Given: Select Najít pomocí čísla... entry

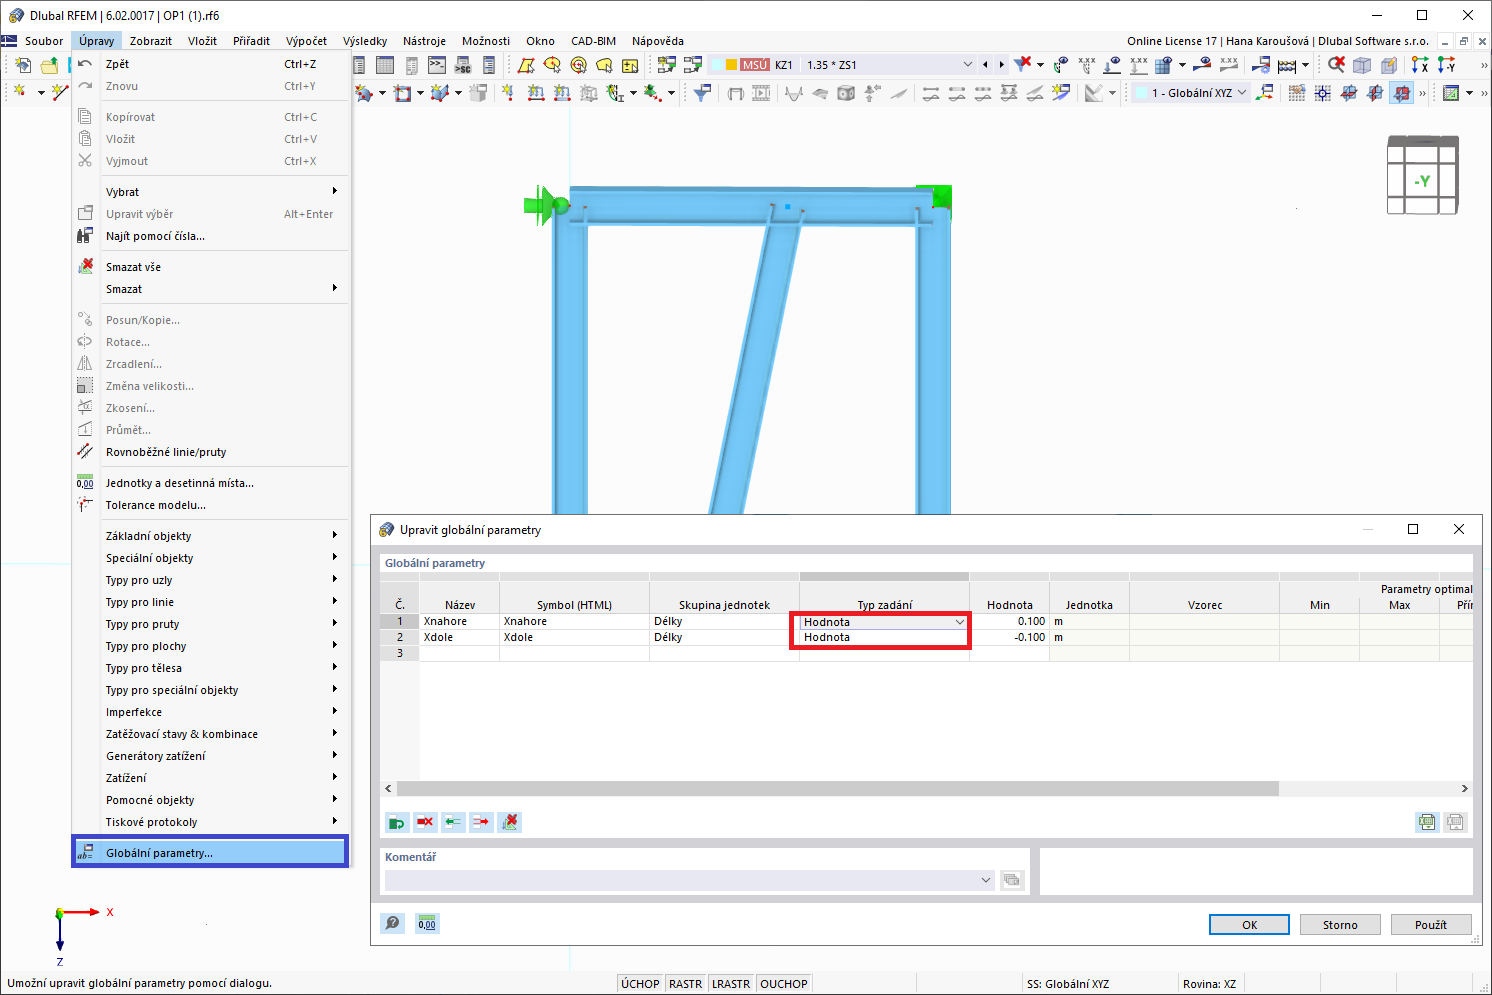Looking at the screenshot, I should 211,236.
